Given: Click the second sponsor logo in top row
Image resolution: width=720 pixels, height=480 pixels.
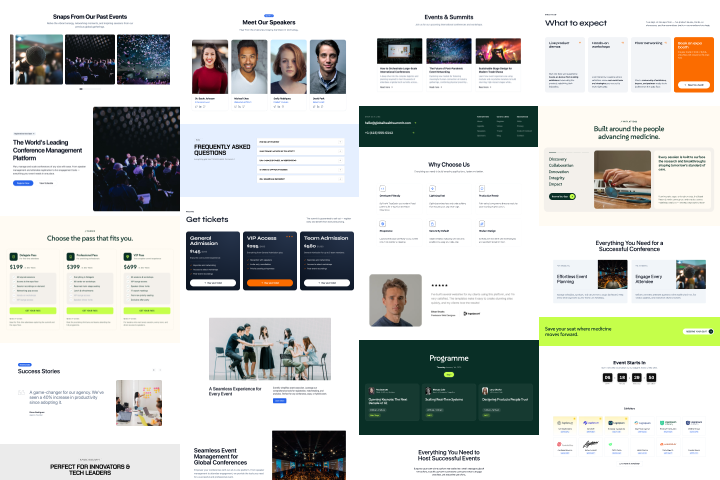Looking at the screenshot, I should pyautogui.click(x=591, y=423).
